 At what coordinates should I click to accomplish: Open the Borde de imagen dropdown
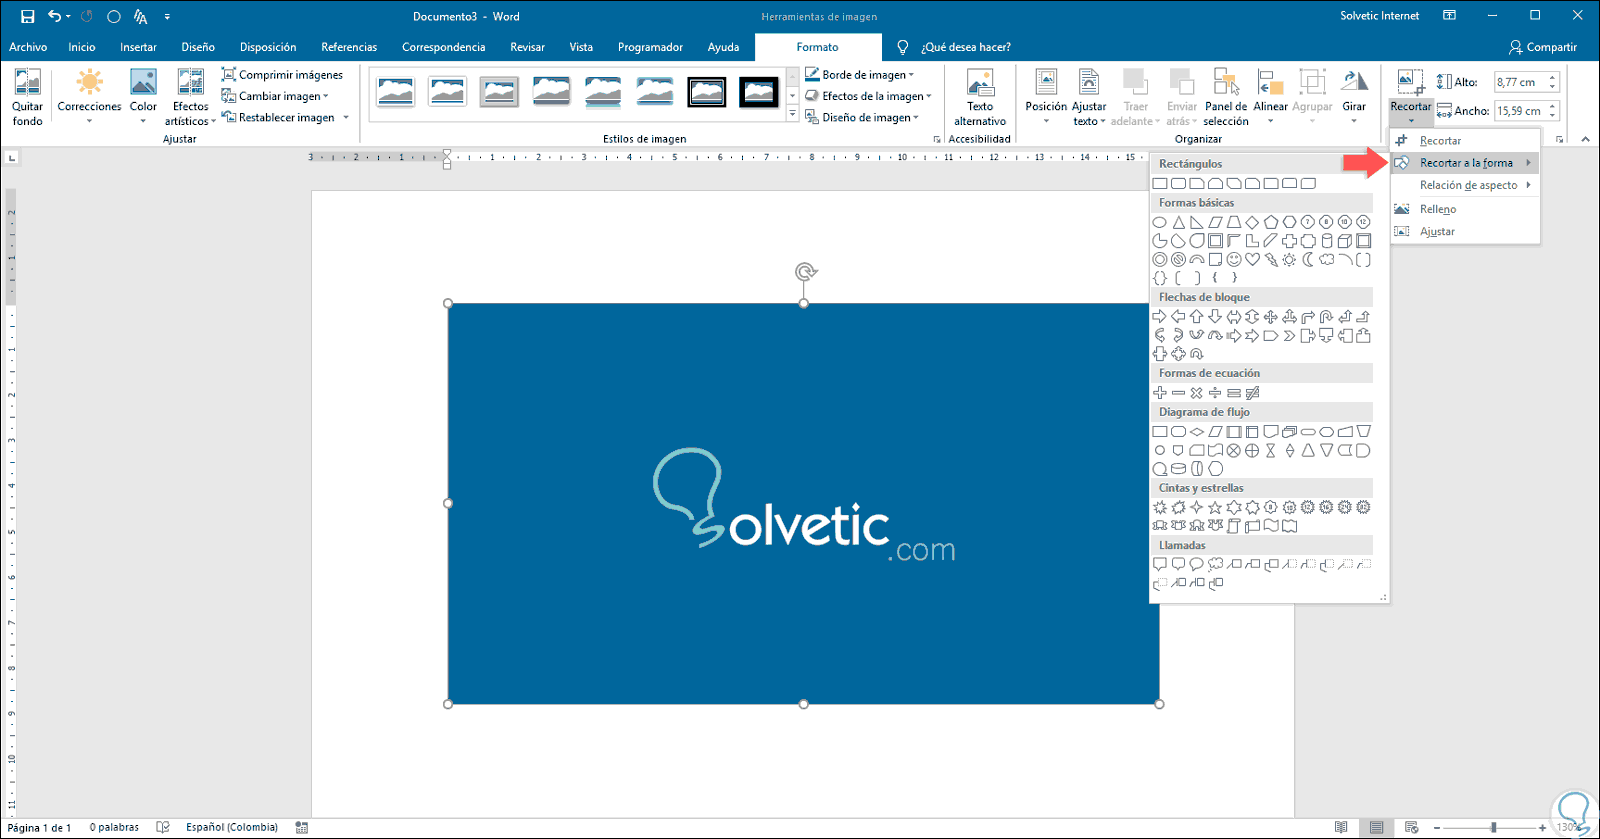(x=860, y=75)
